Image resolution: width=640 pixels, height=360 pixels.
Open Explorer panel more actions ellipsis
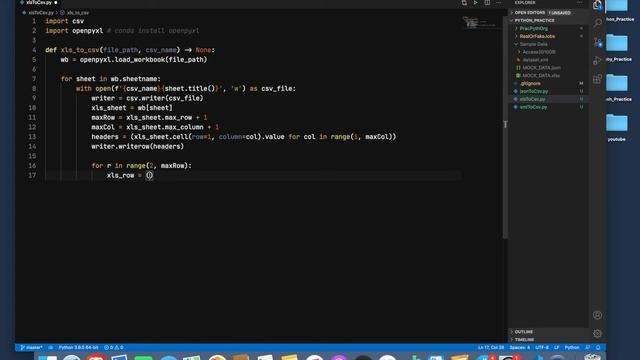580,3
